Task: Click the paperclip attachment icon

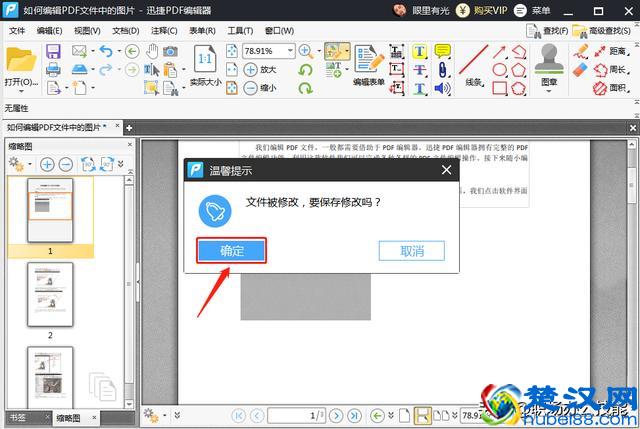Action: pyautogui.click(x=442, y=70)
